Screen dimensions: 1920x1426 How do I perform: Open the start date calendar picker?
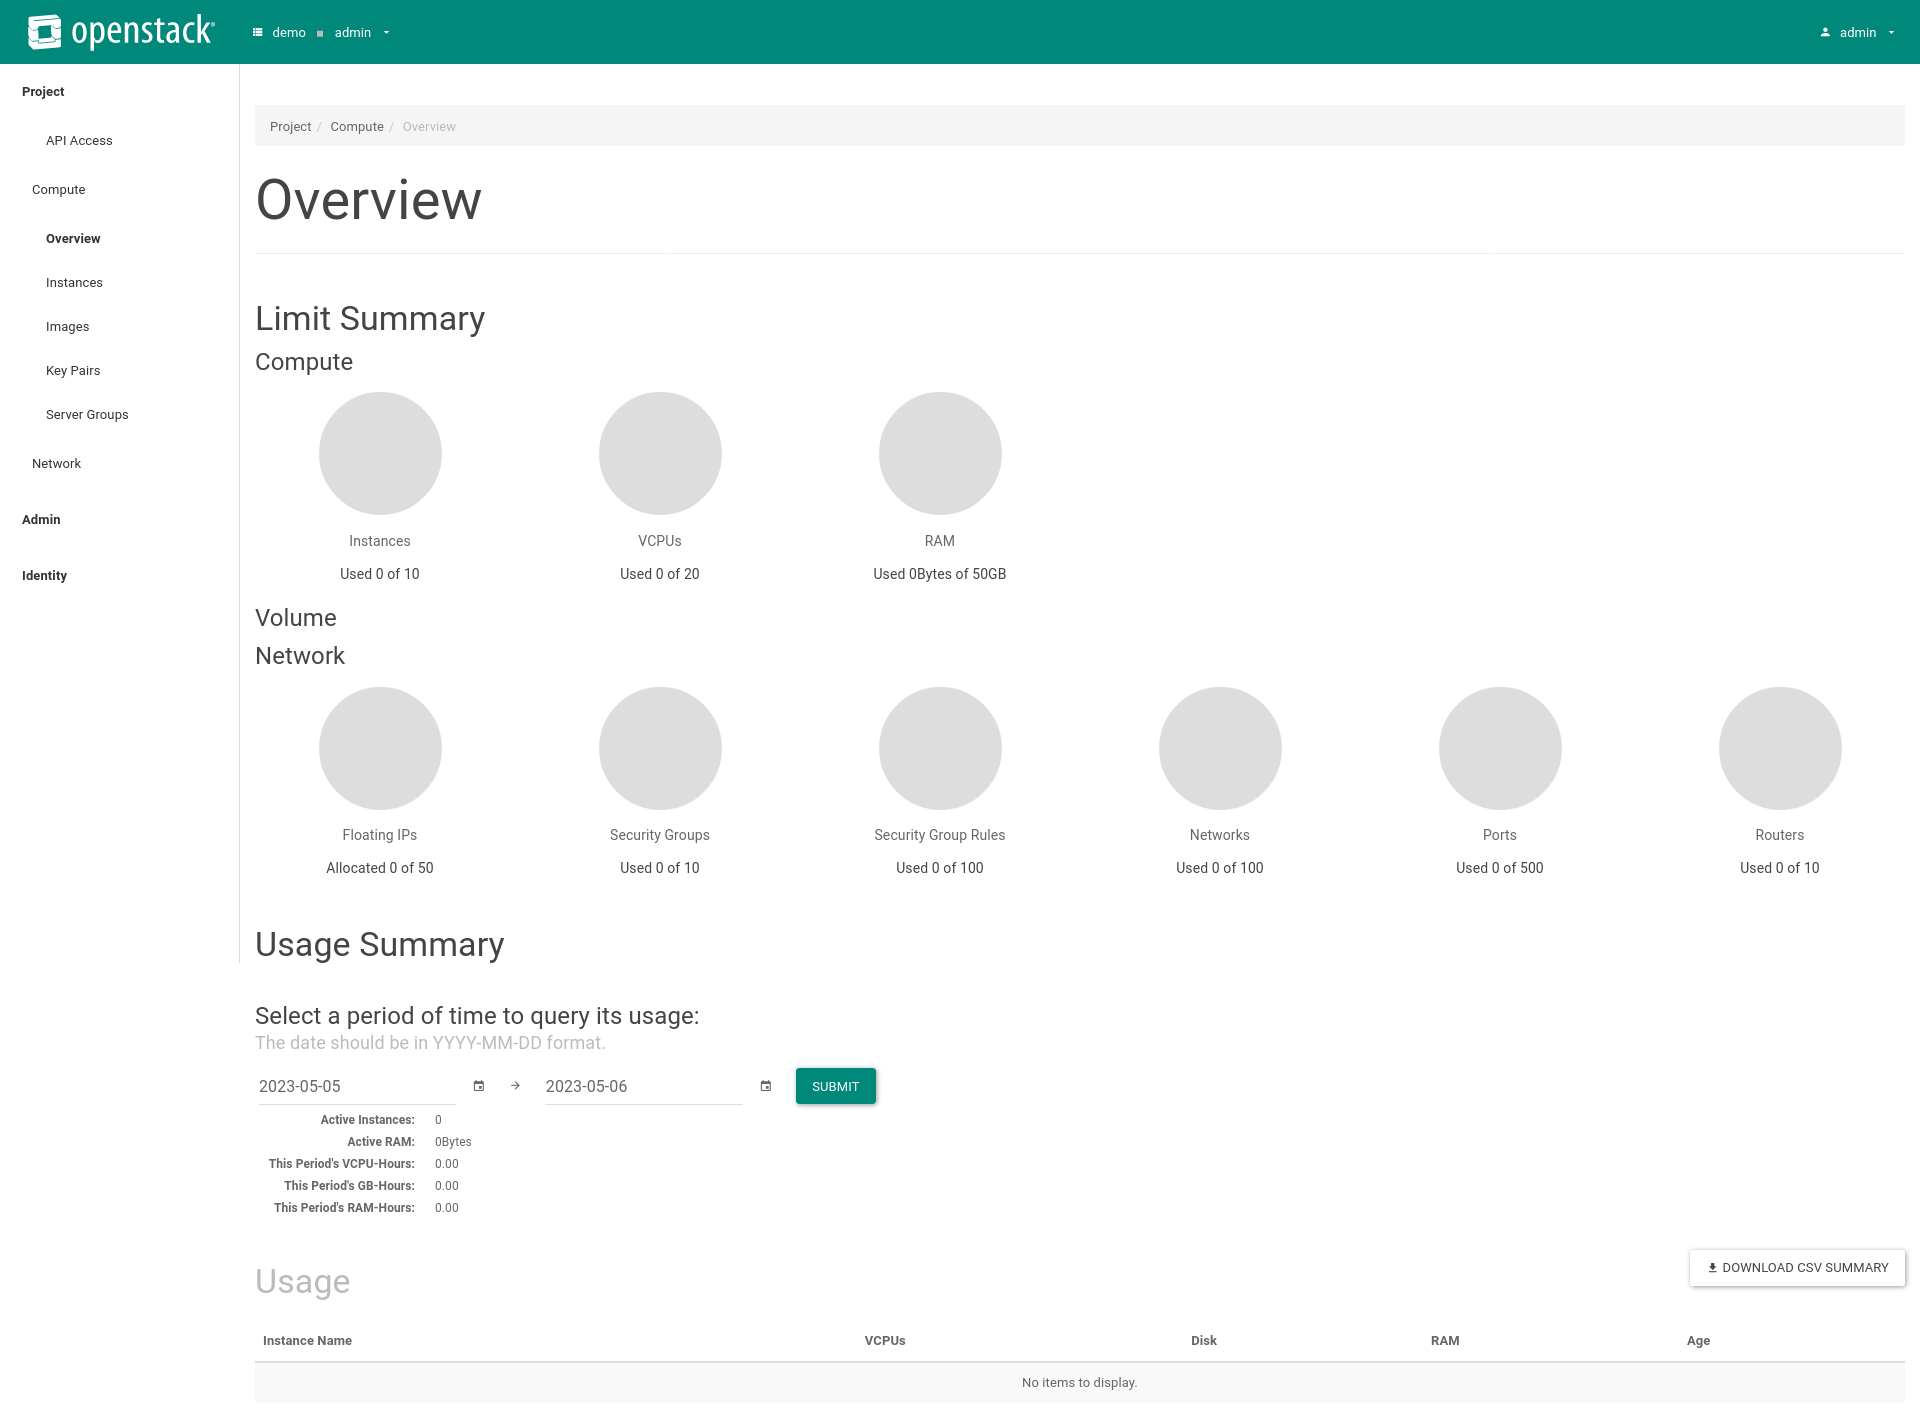[x=478, y=1085]
